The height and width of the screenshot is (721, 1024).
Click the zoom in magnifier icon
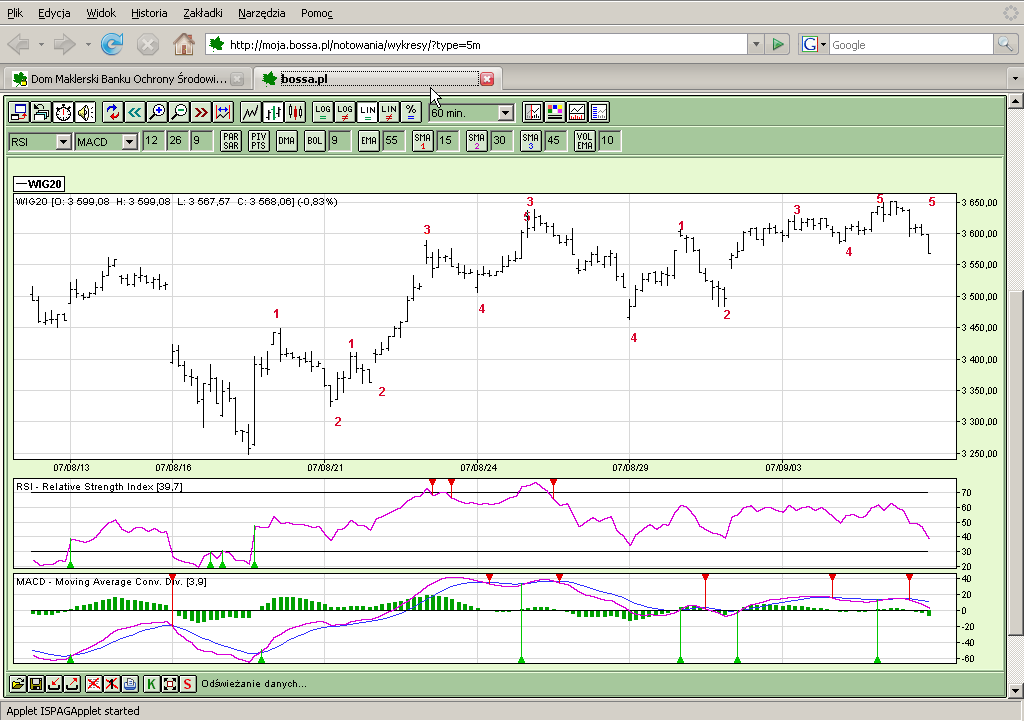pyautogui.click(x=156, y=113)
